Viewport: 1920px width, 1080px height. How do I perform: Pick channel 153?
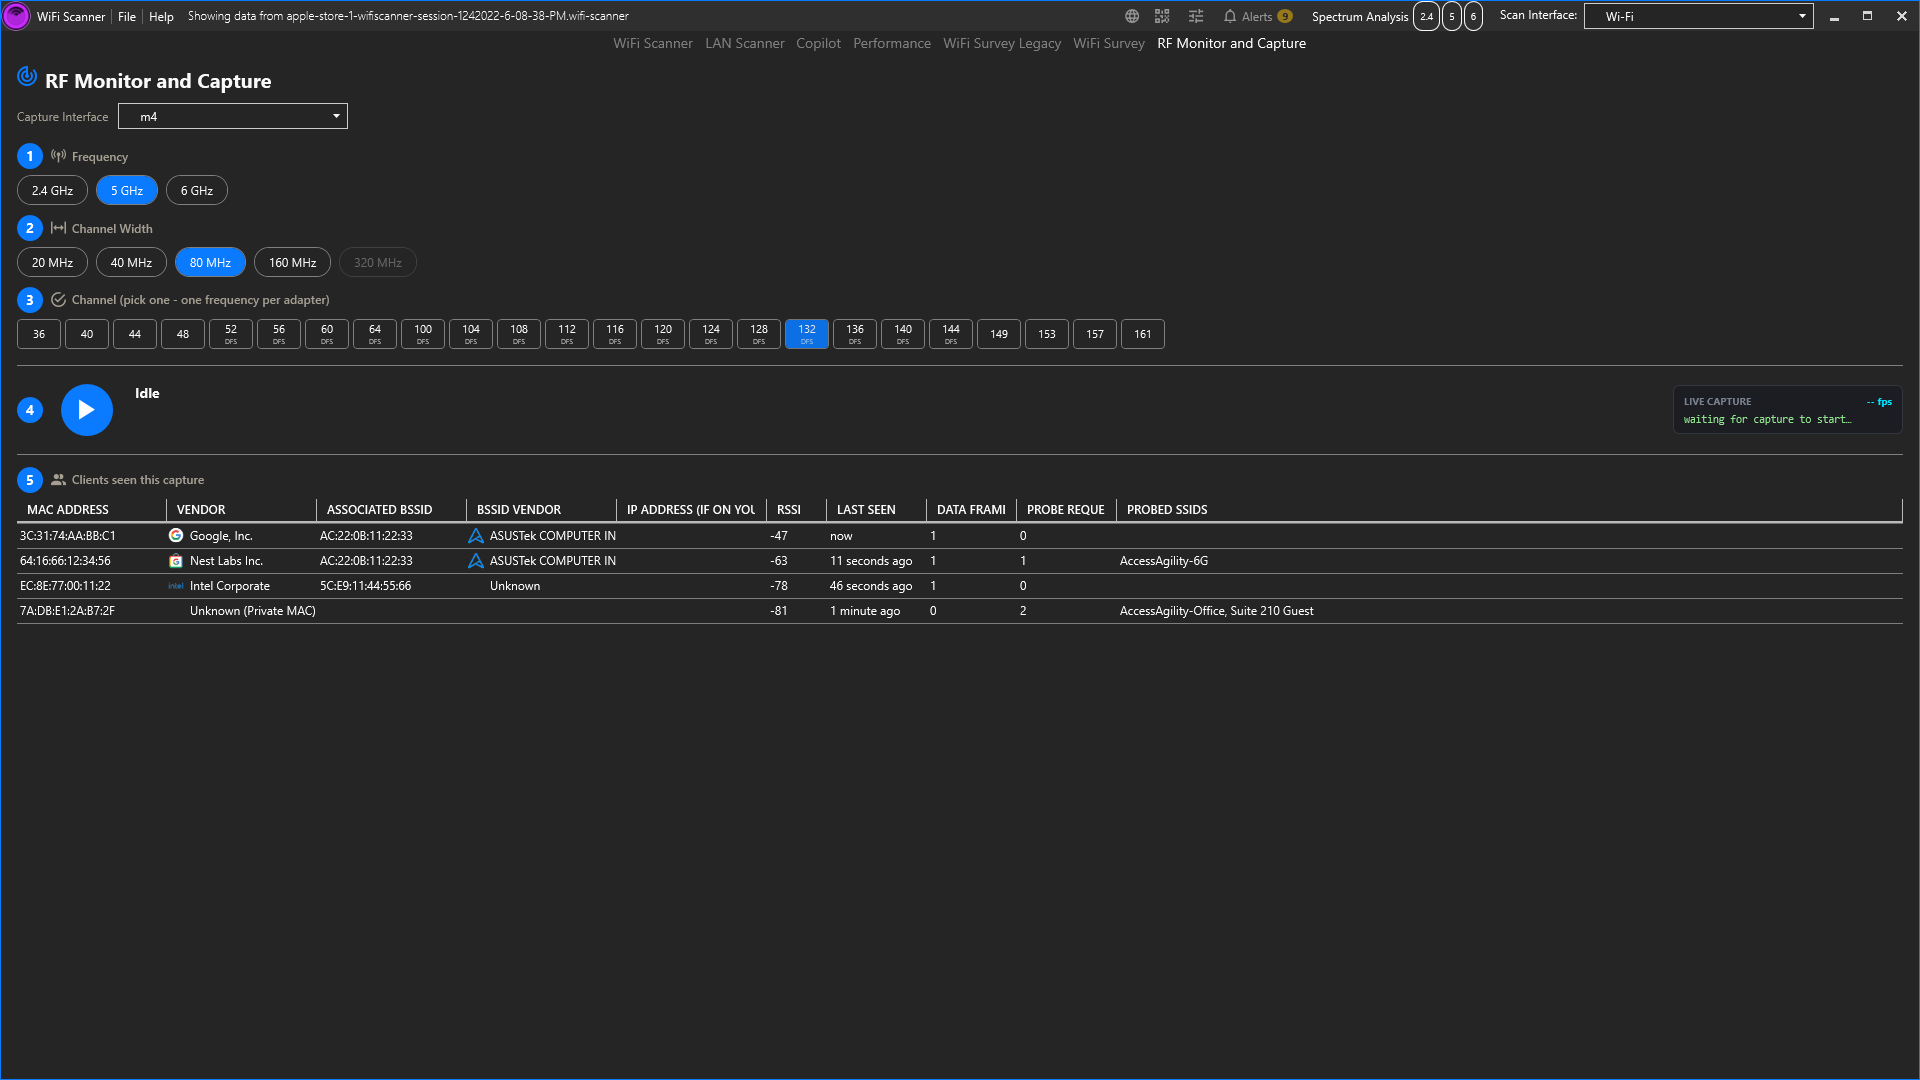pyautogui.click(x=1047, y=334)
